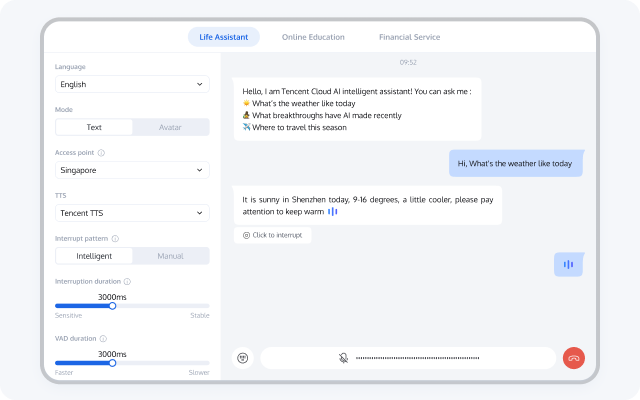640x400 pixels.
Task: Click the Interruption duration info icon
Action: 127,282
